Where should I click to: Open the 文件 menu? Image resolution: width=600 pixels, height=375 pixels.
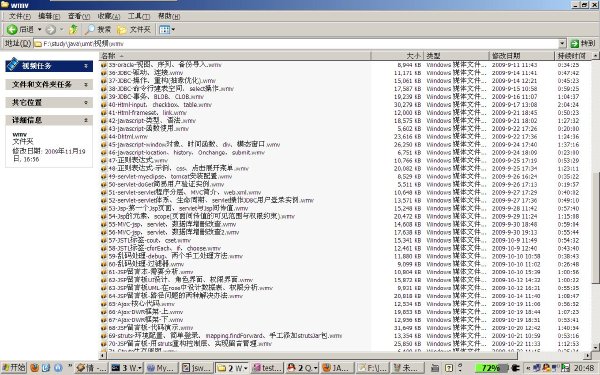20,16
